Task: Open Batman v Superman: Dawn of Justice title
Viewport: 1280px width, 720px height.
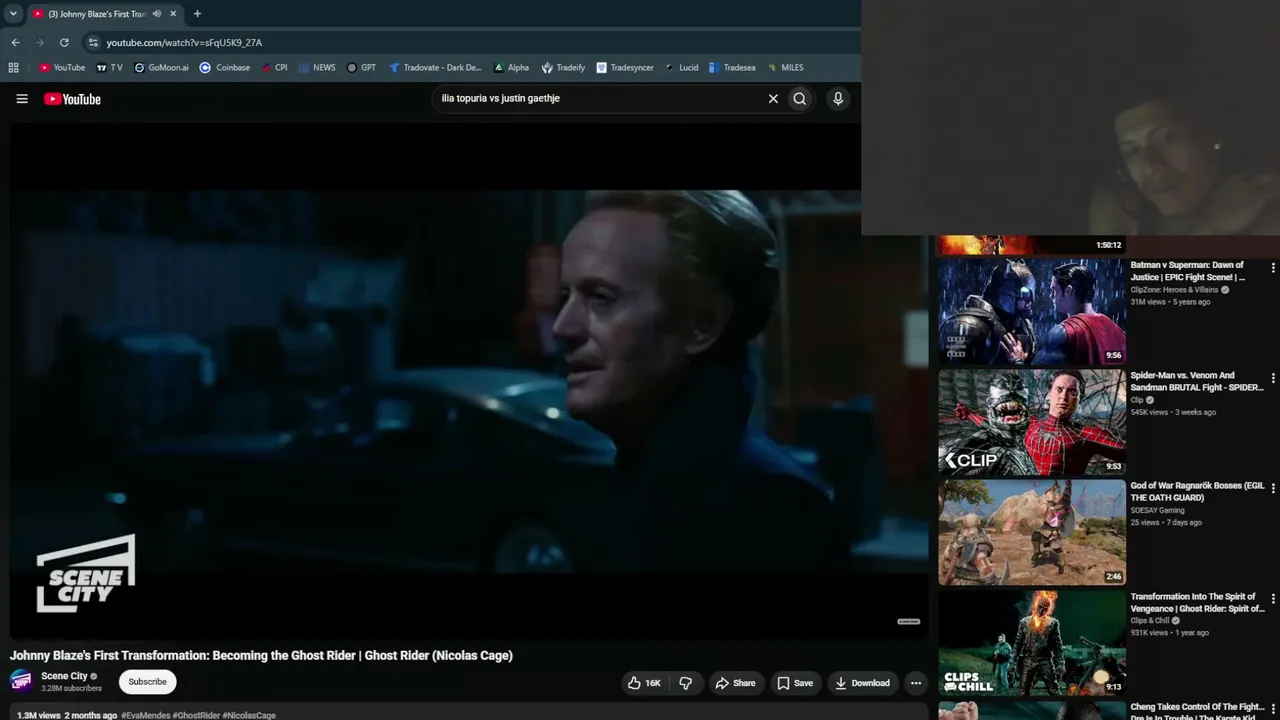Action: click(1188, 271)
